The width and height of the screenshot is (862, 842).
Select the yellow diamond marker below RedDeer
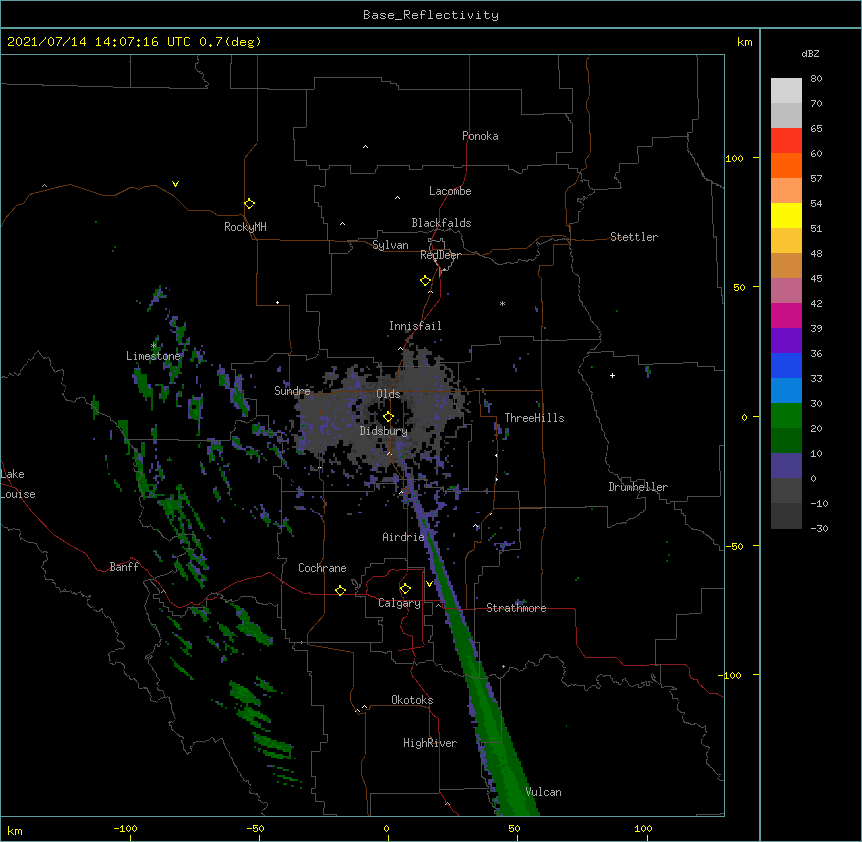click(425, 281)
